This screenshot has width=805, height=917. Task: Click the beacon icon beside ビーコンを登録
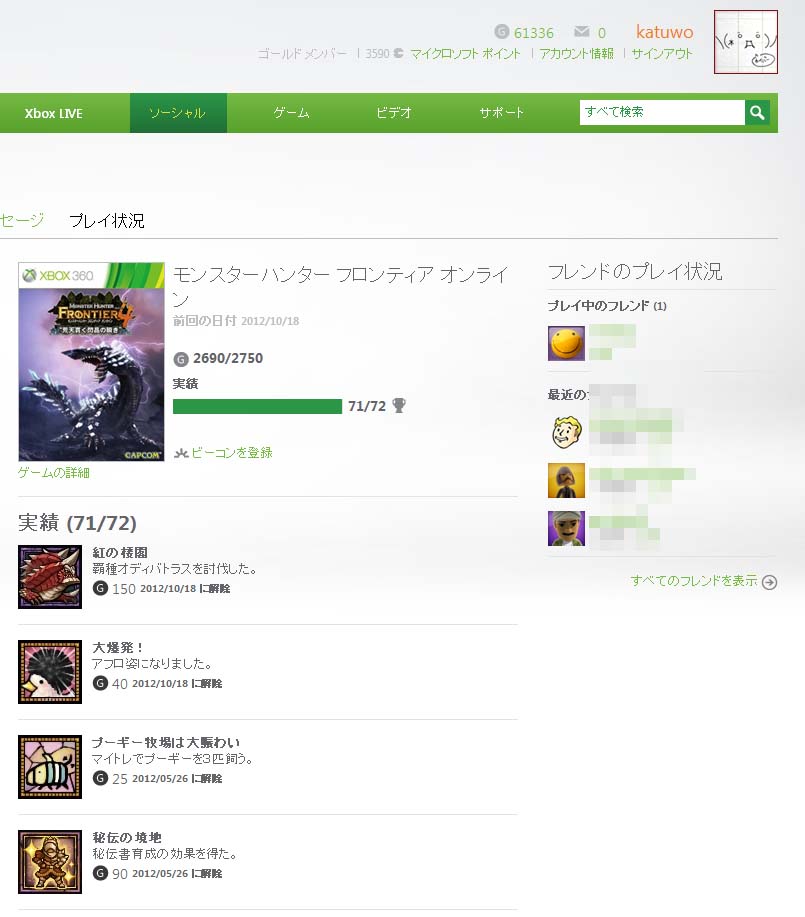pos(181,453)
